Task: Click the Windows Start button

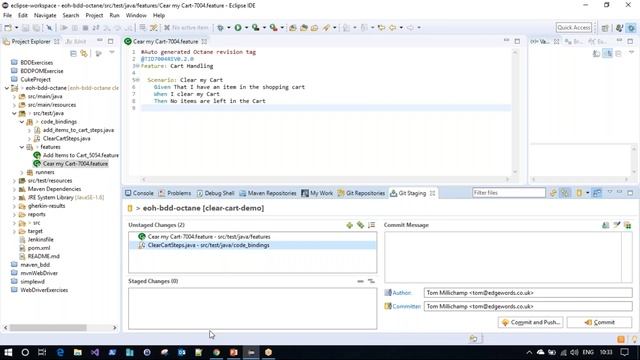Action: (x=8, y=352)
